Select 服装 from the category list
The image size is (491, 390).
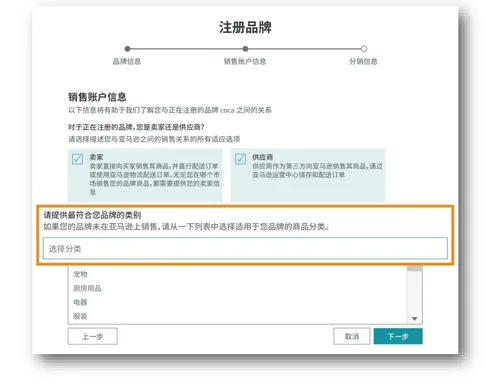click(80, 316)
